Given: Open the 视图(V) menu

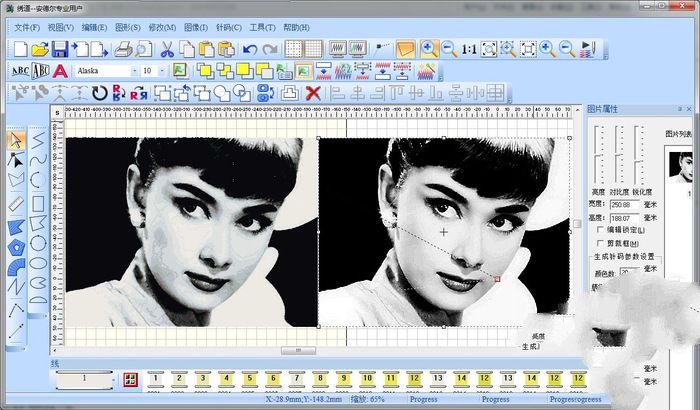Looking at the screenshot, I should [x=61, y=28].
